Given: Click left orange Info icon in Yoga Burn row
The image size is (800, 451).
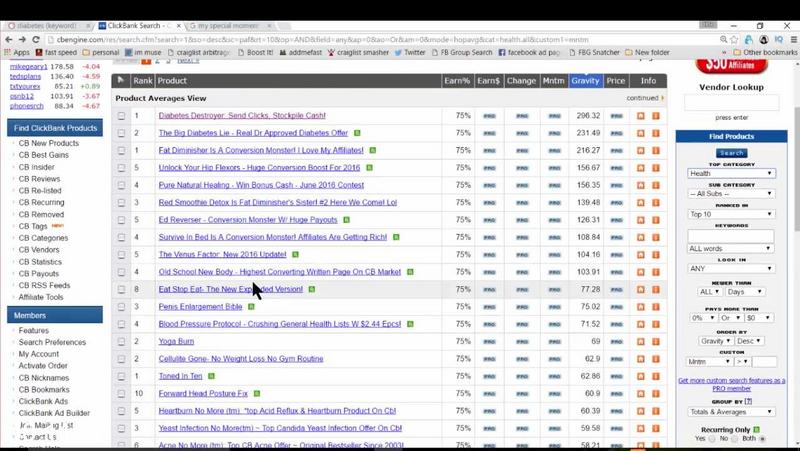Looking at the screenshot, I should click(641, 341).
